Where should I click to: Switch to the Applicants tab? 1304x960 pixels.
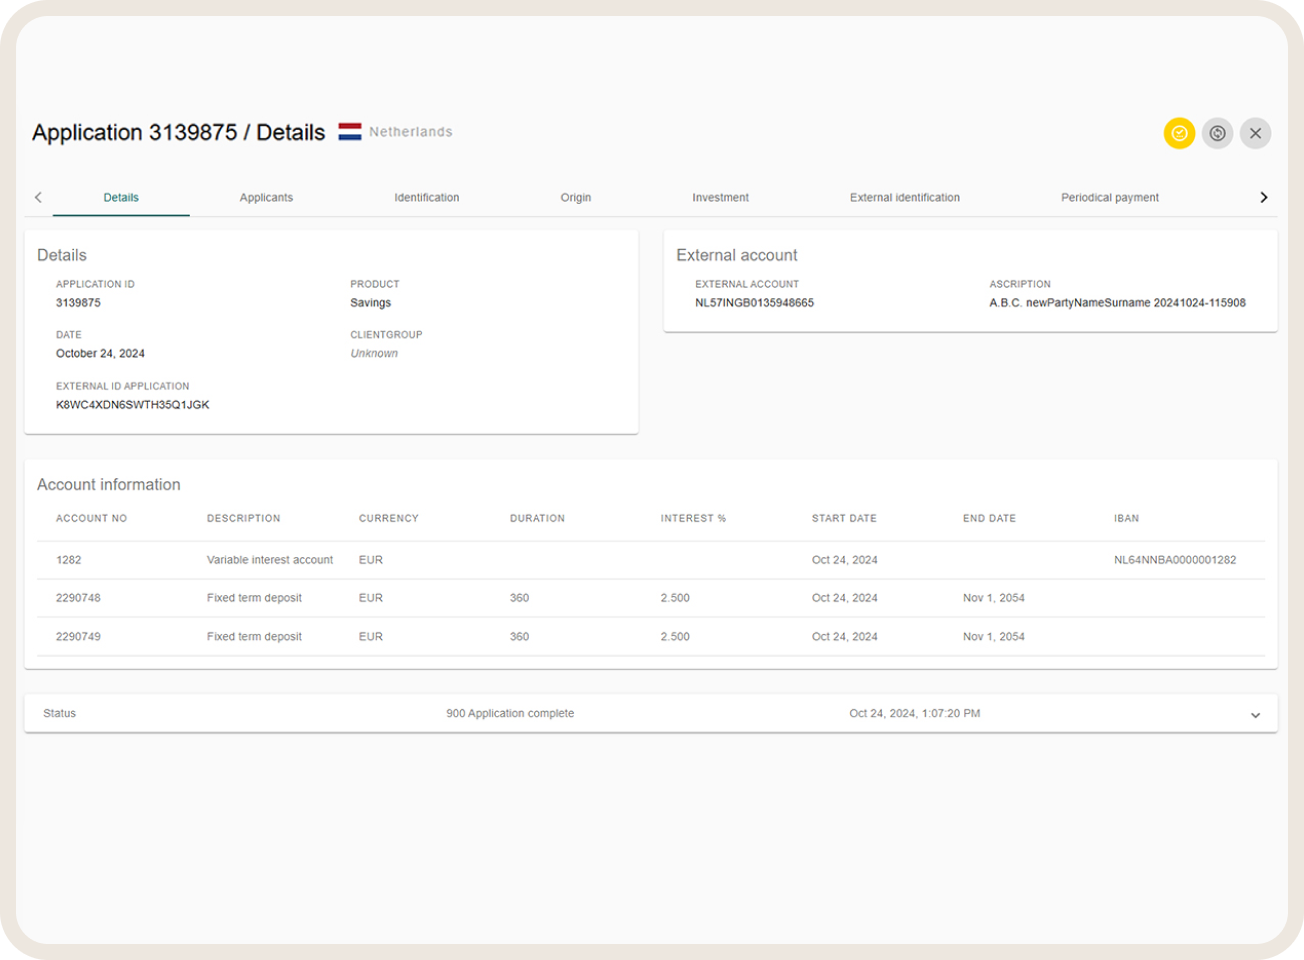point(266,197)
